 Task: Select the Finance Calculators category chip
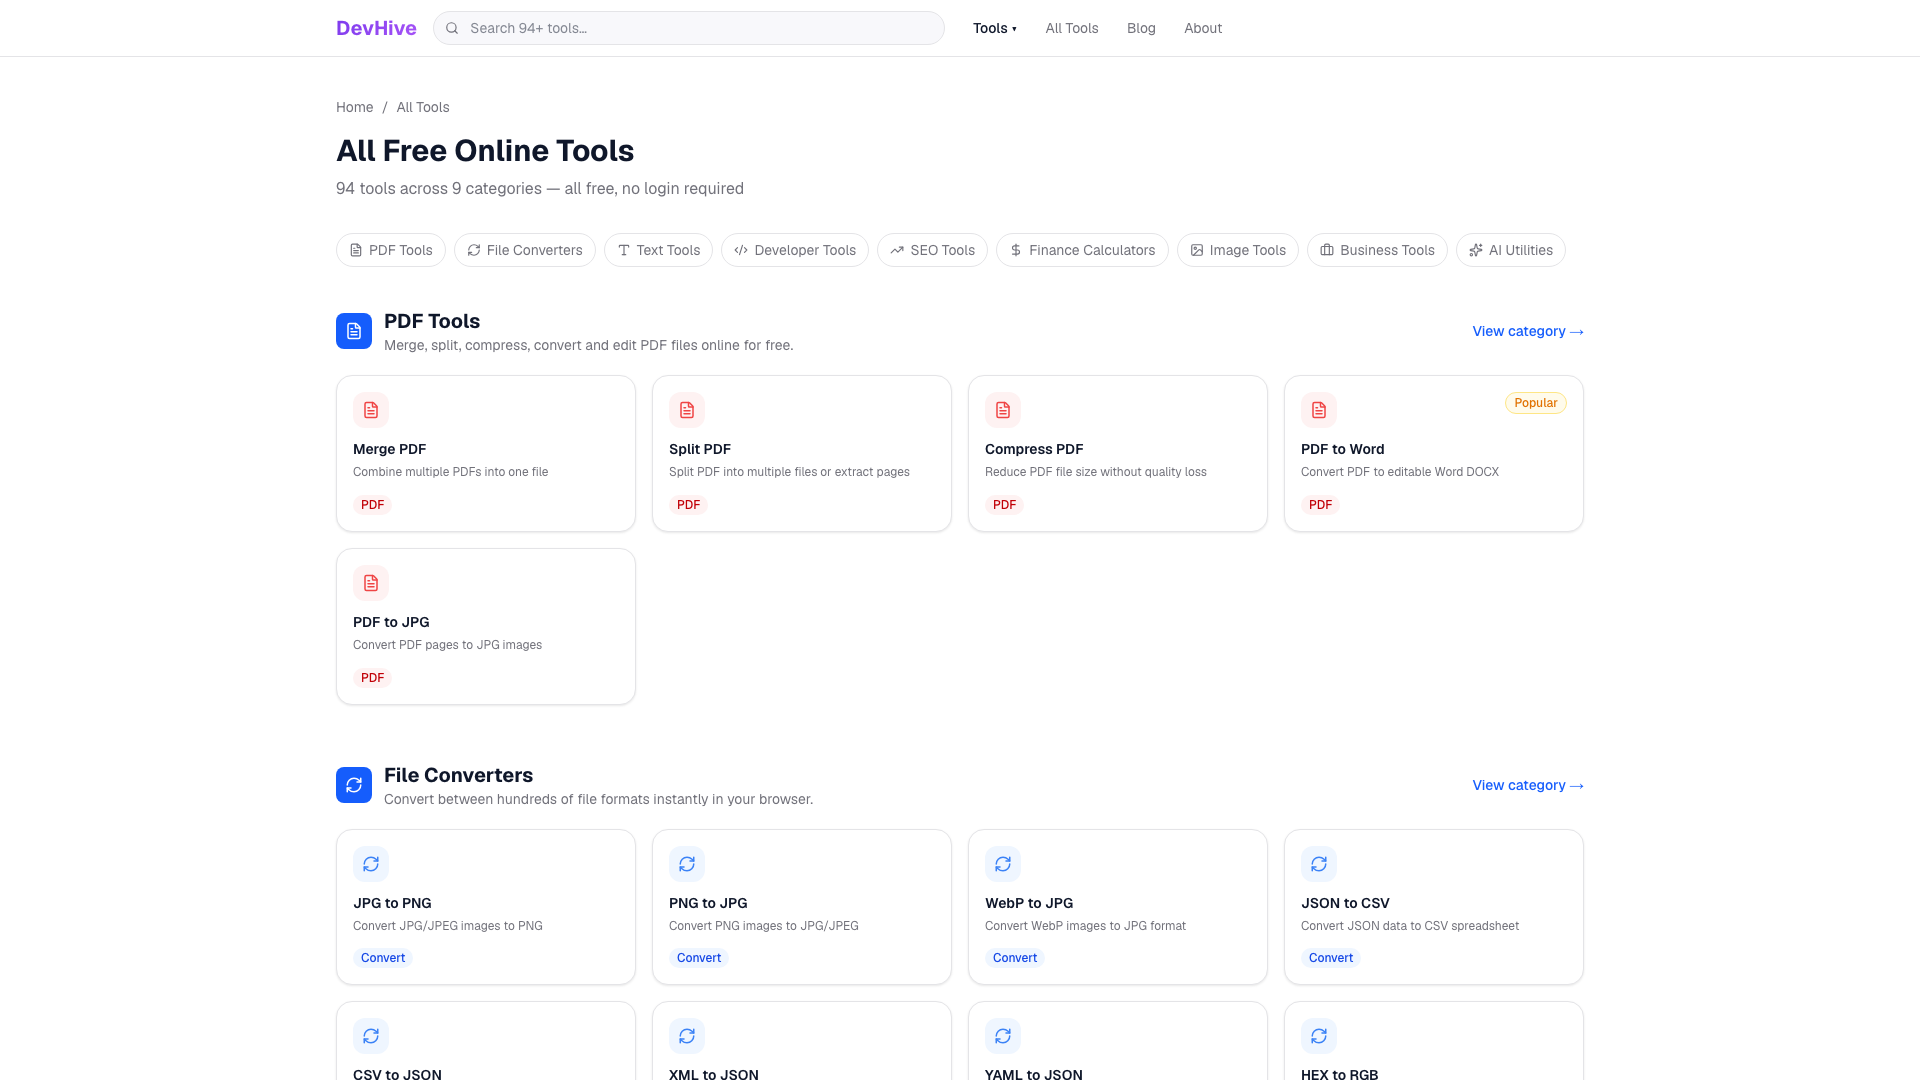[x=1082, y=250]
